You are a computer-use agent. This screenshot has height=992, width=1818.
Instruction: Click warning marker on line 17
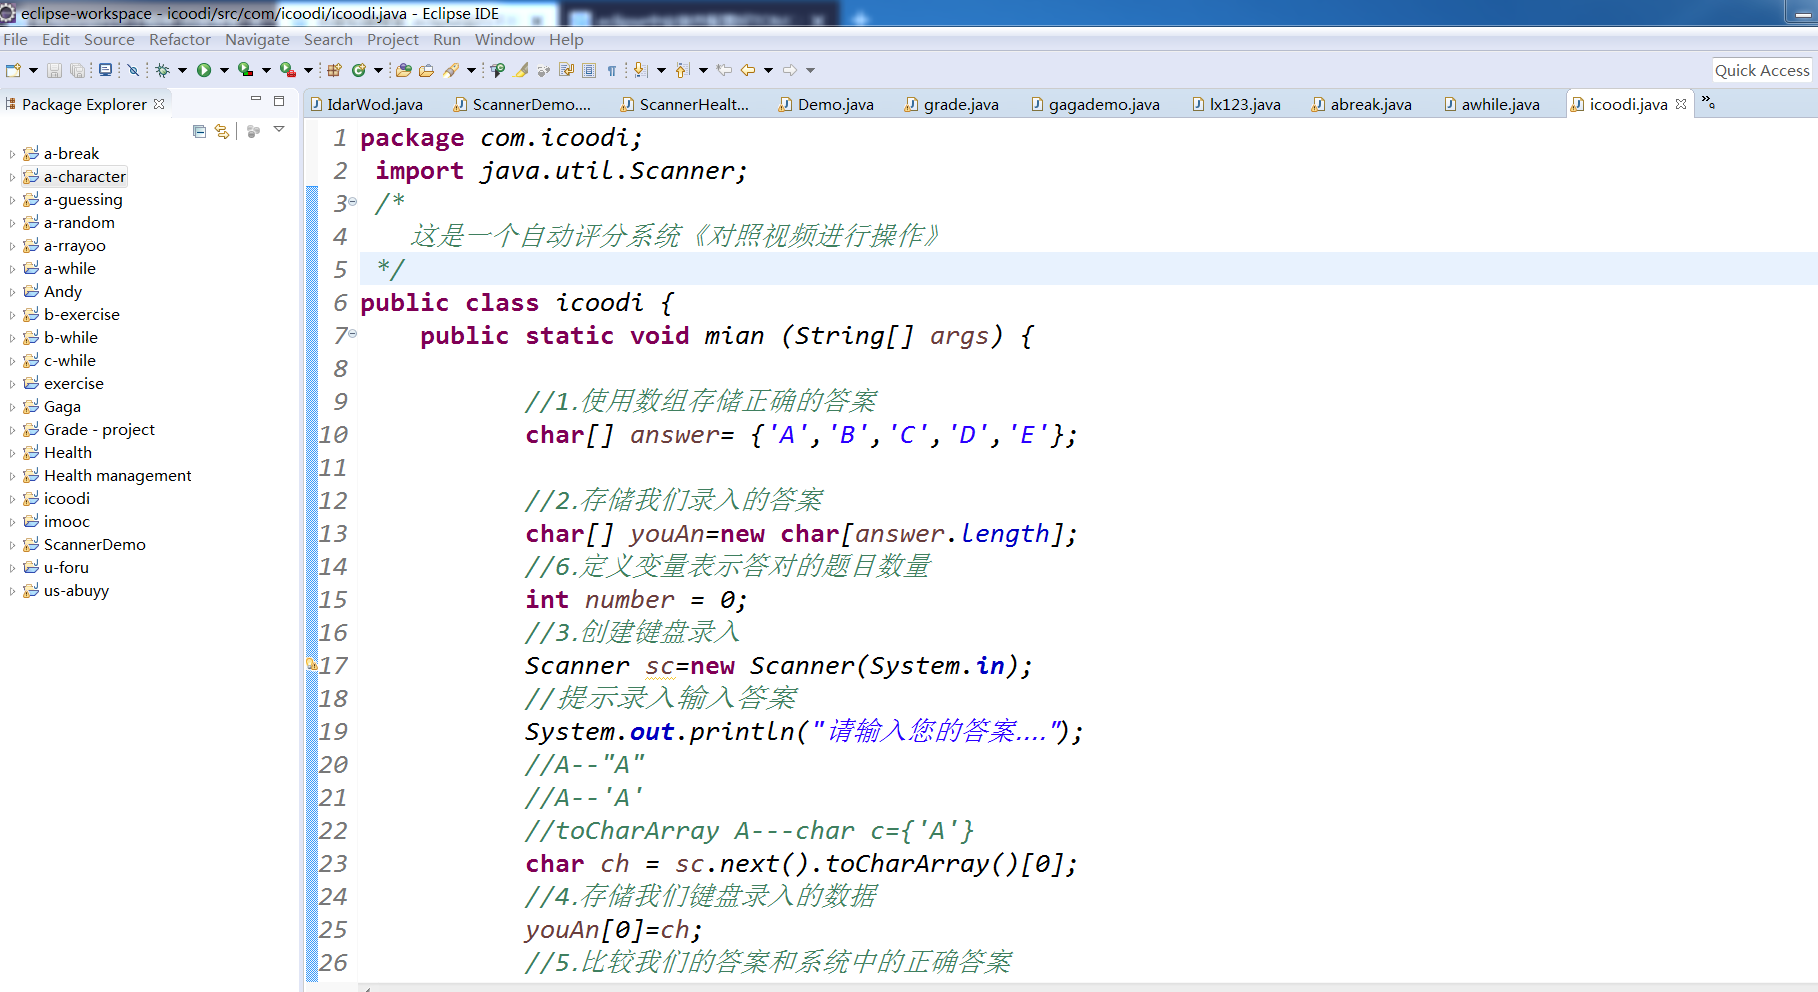pyautogui.click(x=311, y=665)
